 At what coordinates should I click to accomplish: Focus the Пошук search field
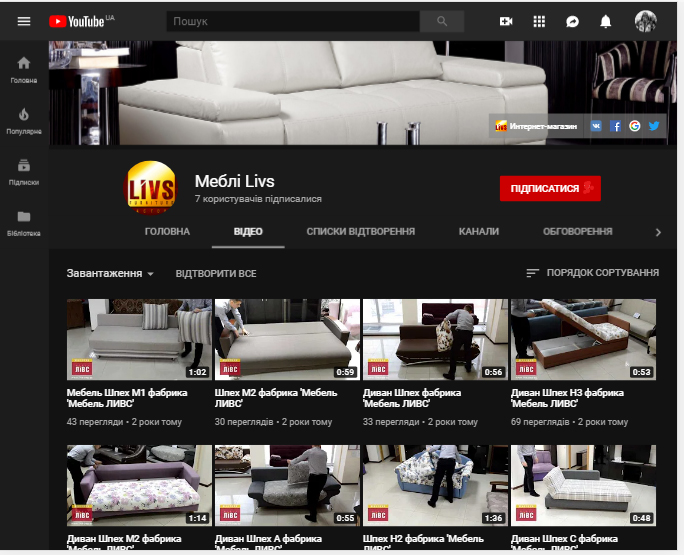[293, 21]
